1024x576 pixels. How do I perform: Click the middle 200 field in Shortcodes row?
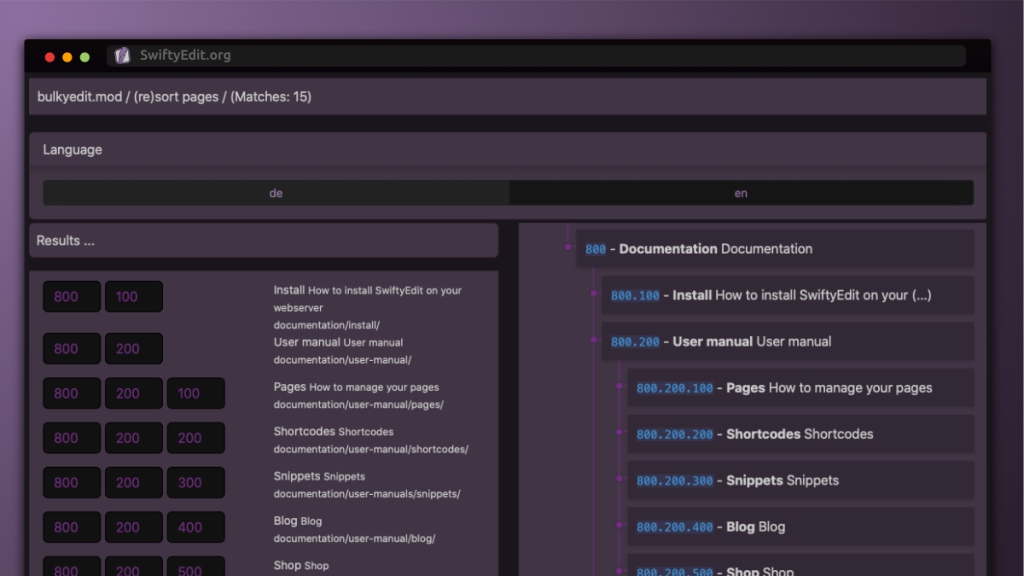point(134,438)
